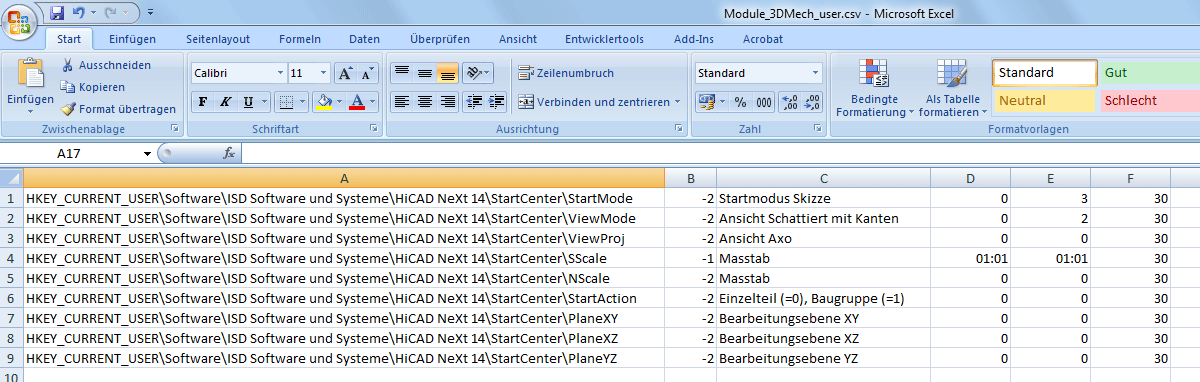Toggle underline formatting (U)
The width and height of the screenshot is (1200, 382).
247,101
